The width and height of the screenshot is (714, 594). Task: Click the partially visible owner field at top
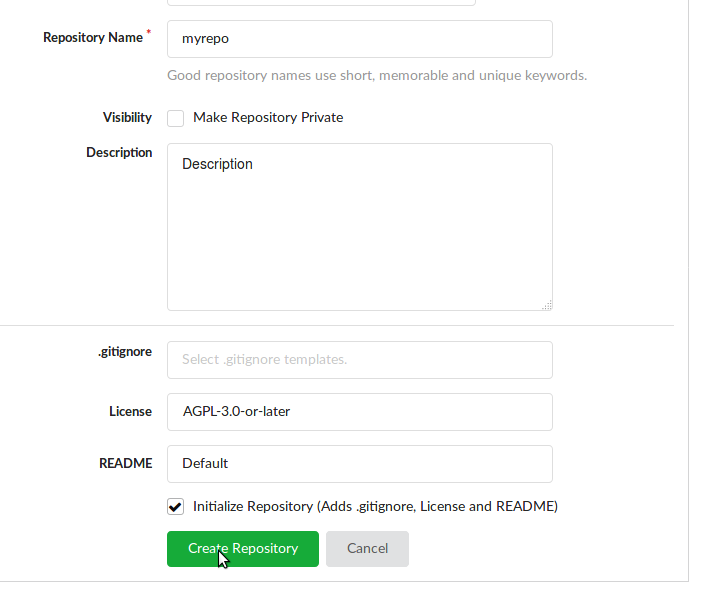coord(321,3)
